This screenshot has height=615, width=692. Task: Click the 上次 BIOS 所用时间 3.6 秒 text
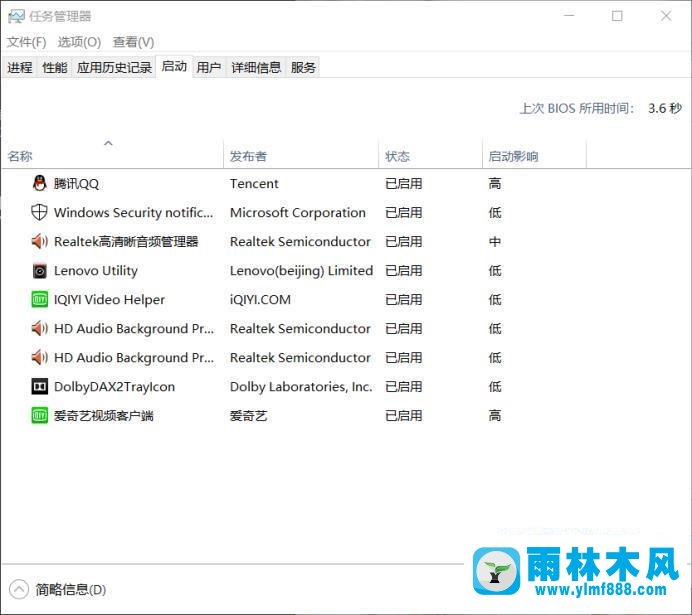(x=601, y=108)
